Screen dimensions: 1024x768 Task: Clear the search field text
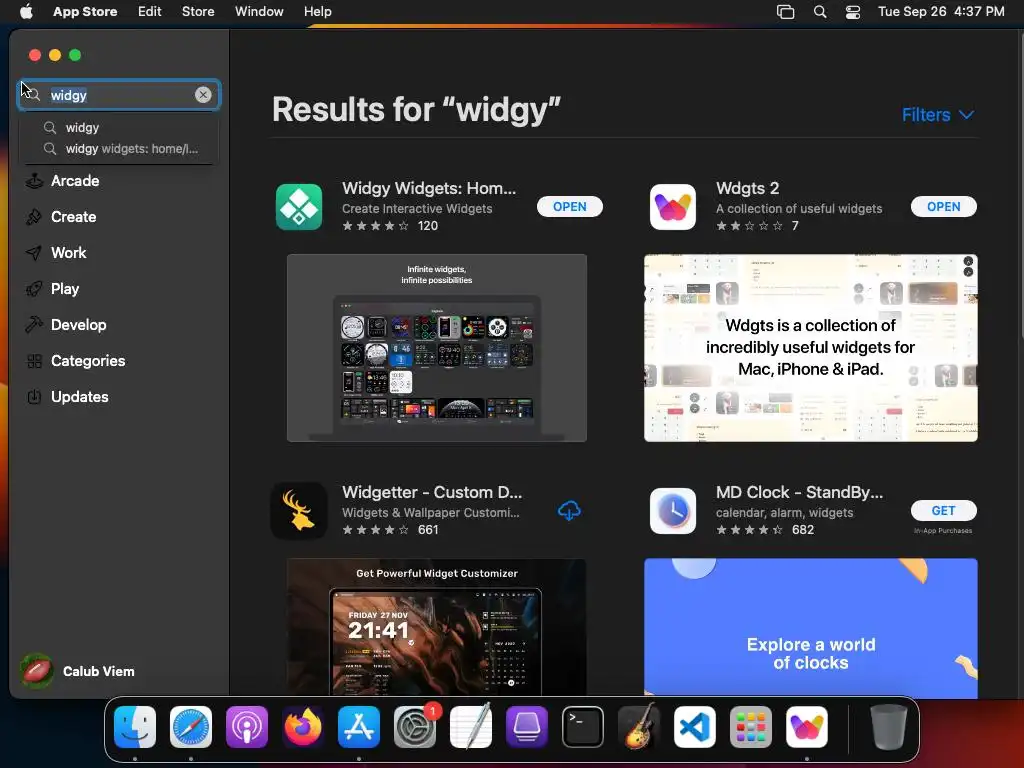(x=203, y=95)
